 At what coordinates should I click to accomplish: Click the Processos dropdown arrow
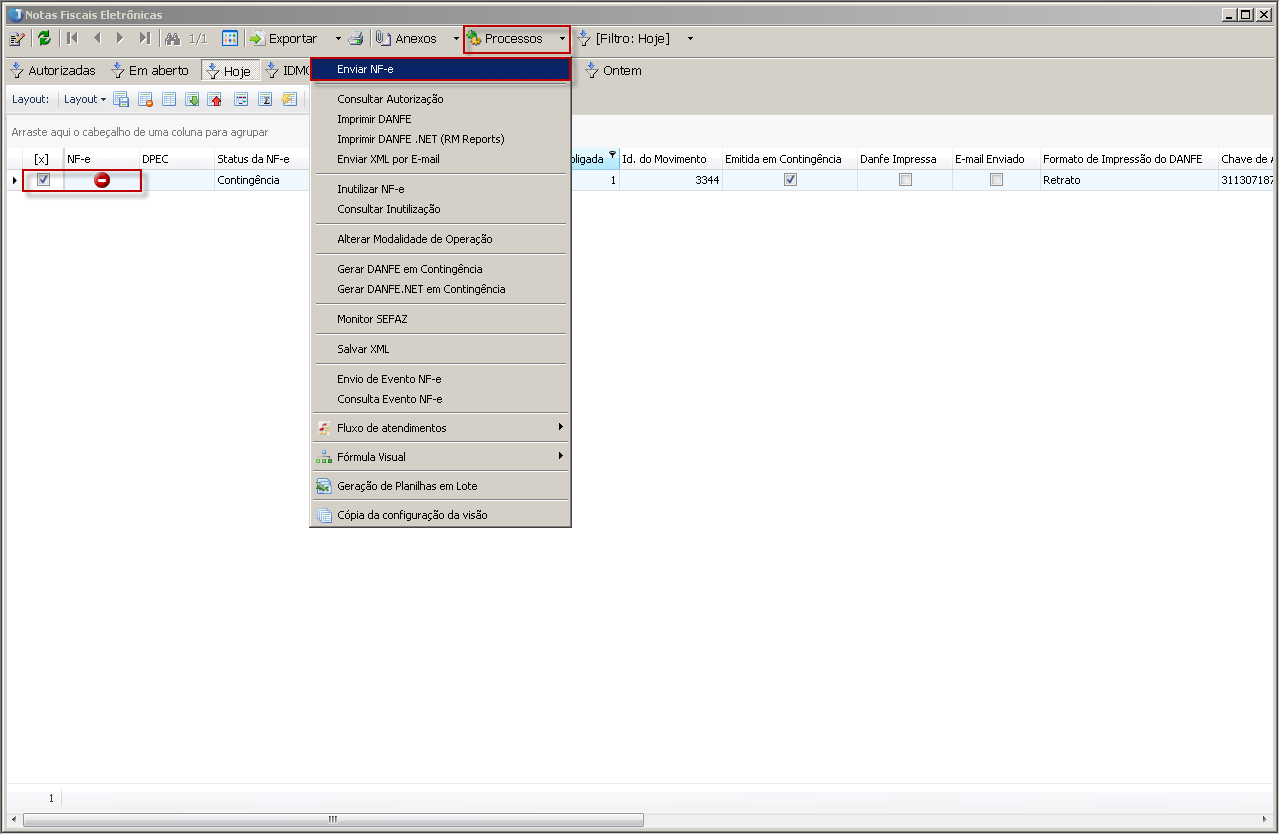coord(562,39)
